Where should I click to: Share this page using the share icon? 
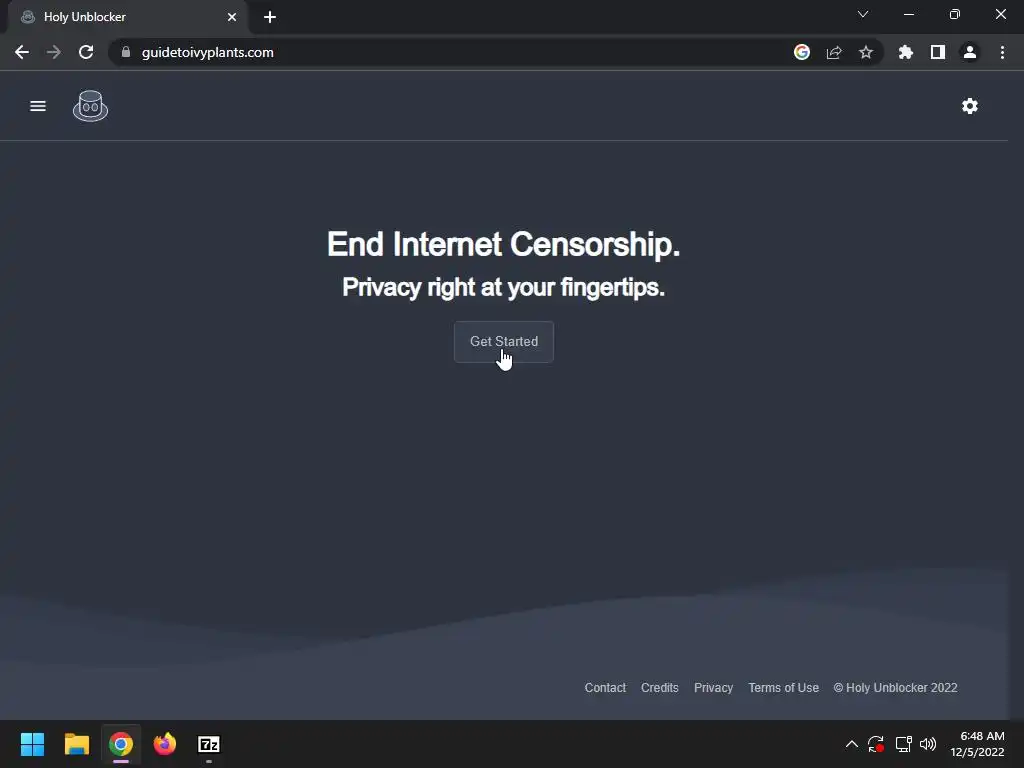coord(834,52)
